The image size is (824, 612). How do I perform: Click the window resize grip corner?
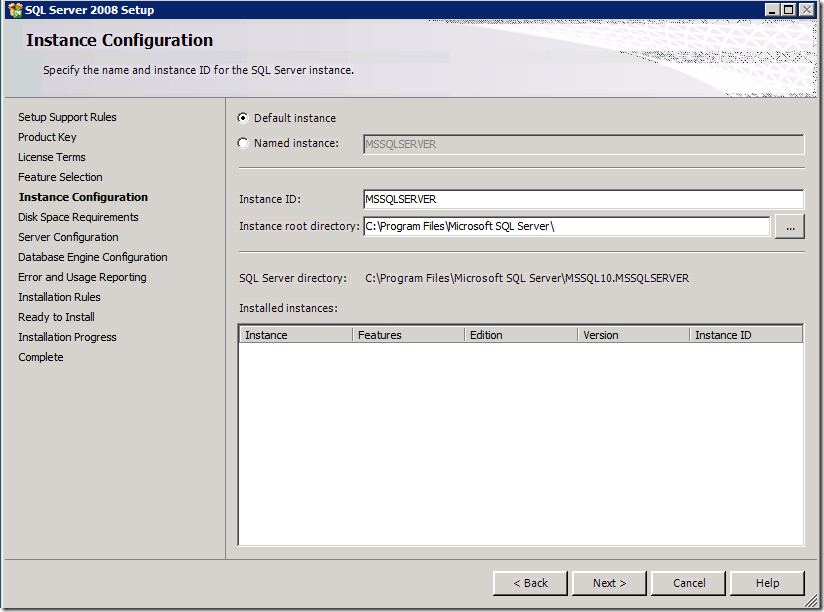click(x=811, y=601)
